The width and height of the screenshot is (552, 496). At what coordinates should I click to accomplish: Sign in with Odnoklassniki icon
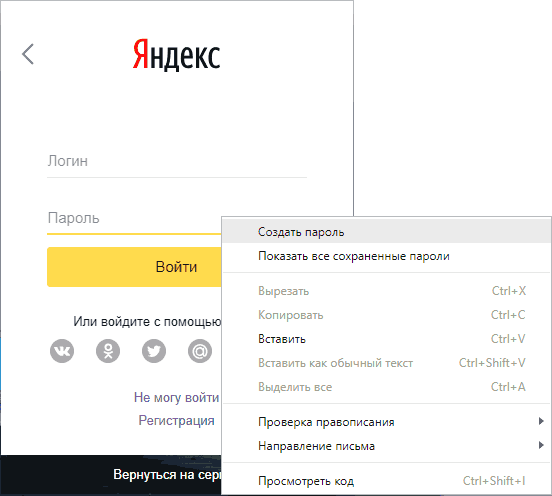pyautogui.click(x=108, y=351)
